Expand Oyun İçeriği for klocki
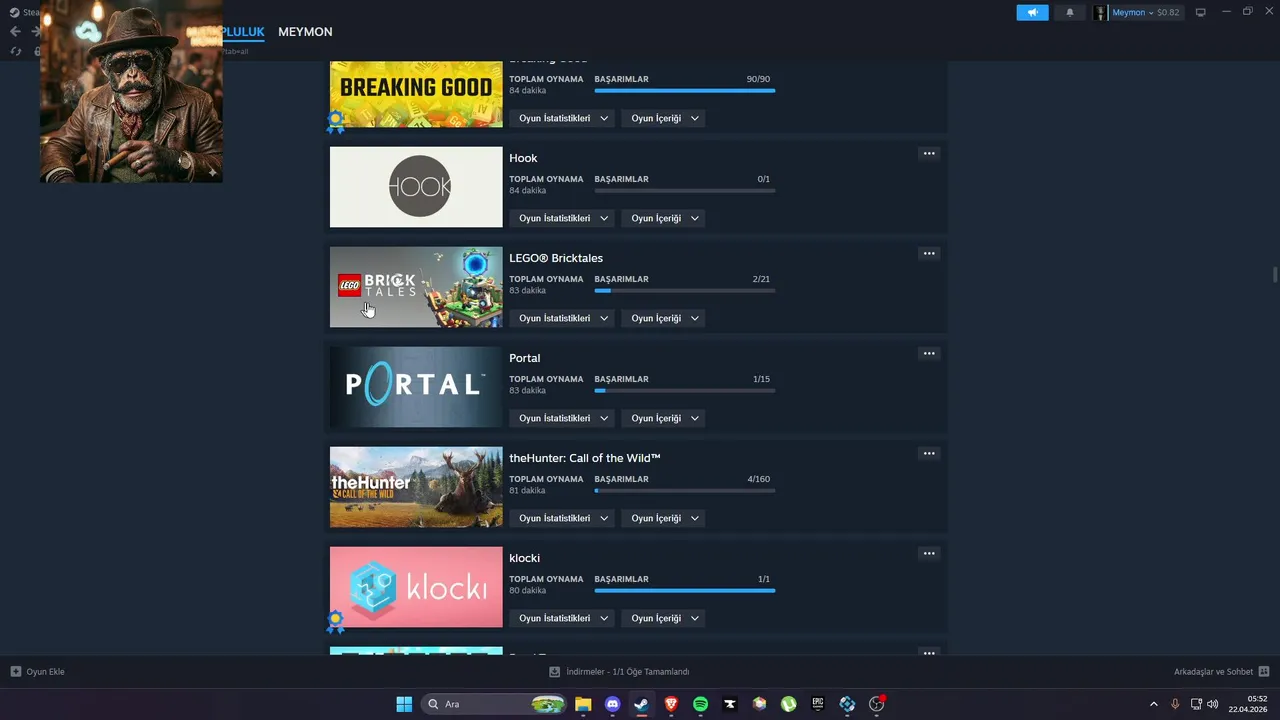 point(663,618)
